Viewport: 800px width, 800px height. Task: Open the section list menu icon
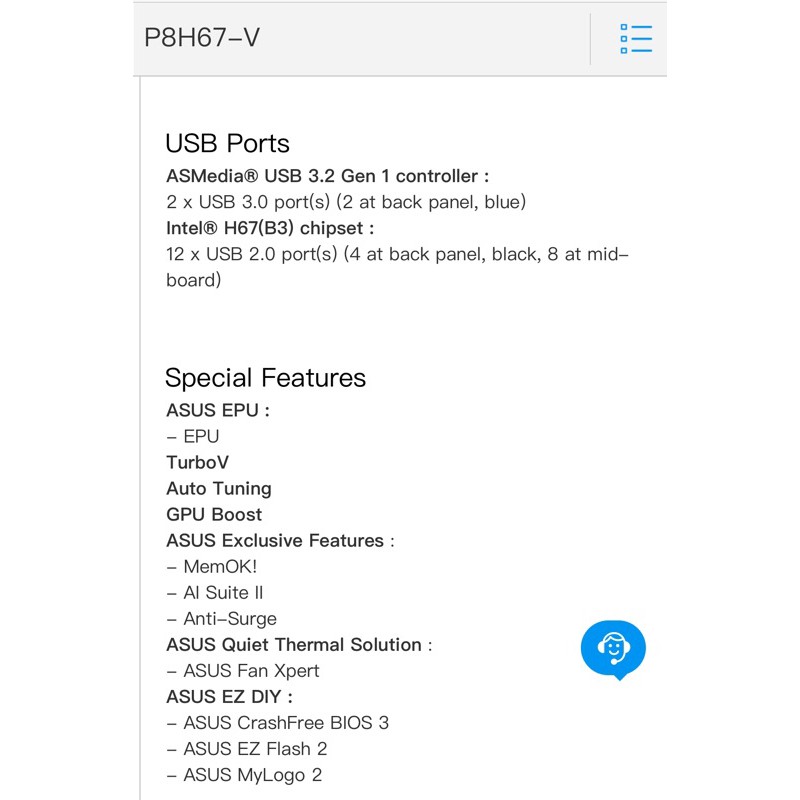point(636,39)
